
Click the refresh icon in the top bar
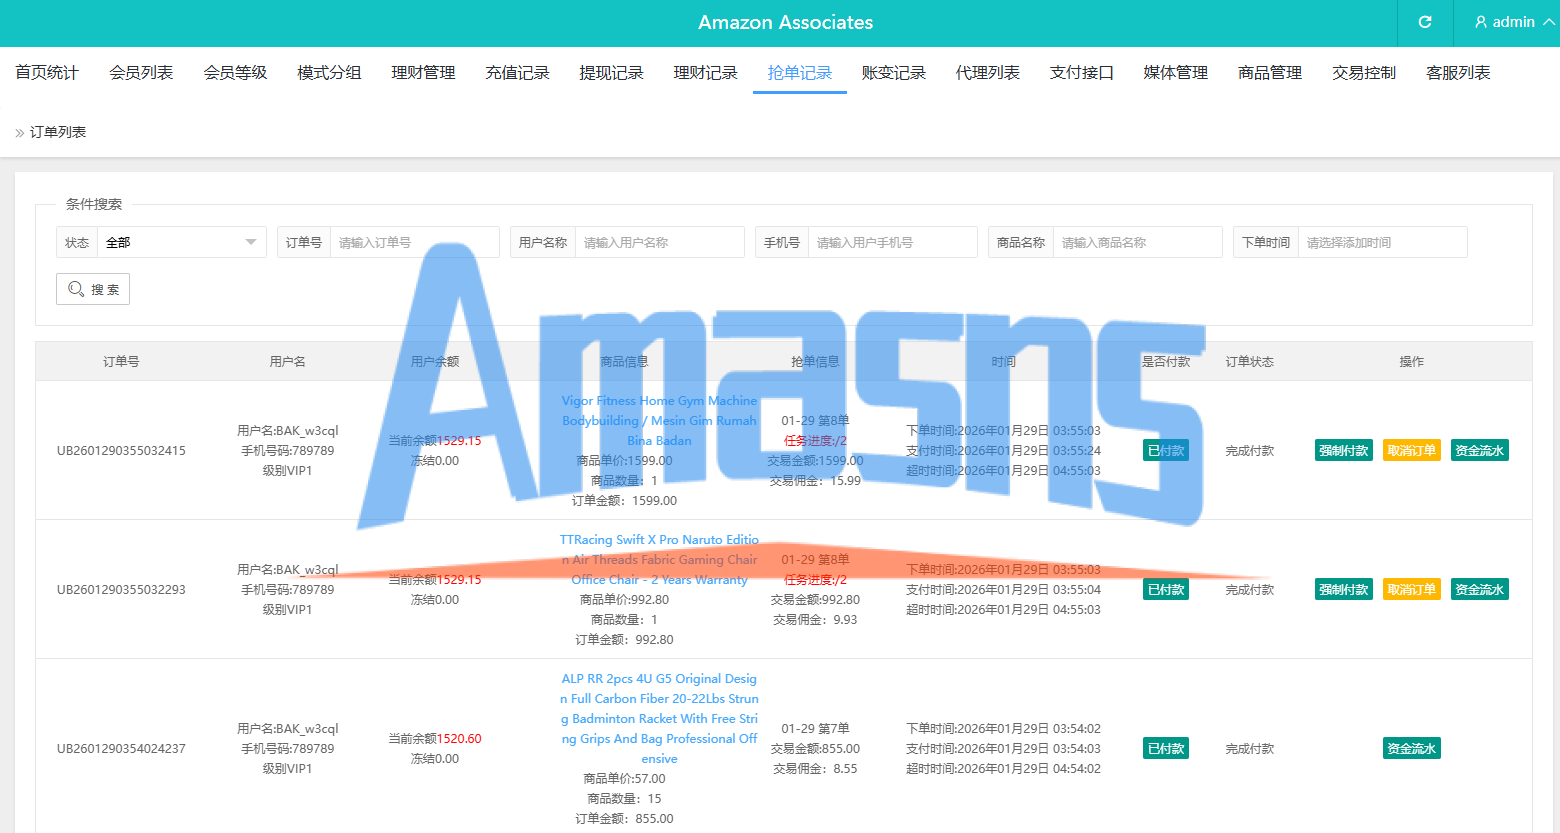(1425, 22)
